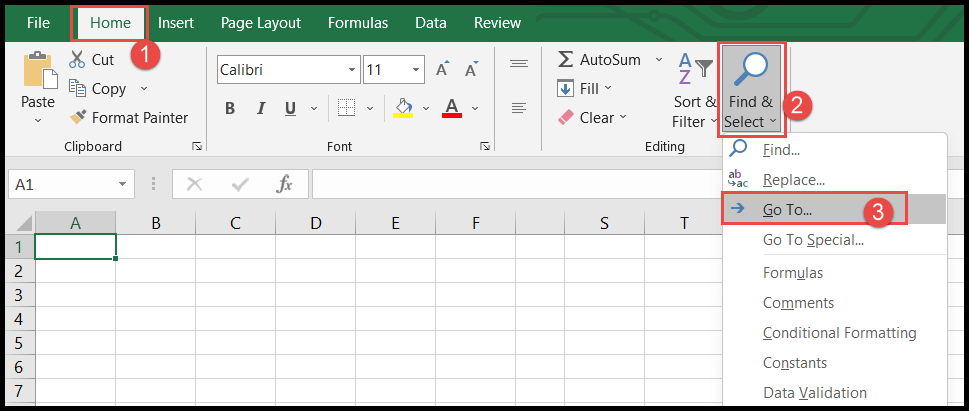Click the AutoSum sigma icon

click(x=565, y=59)
